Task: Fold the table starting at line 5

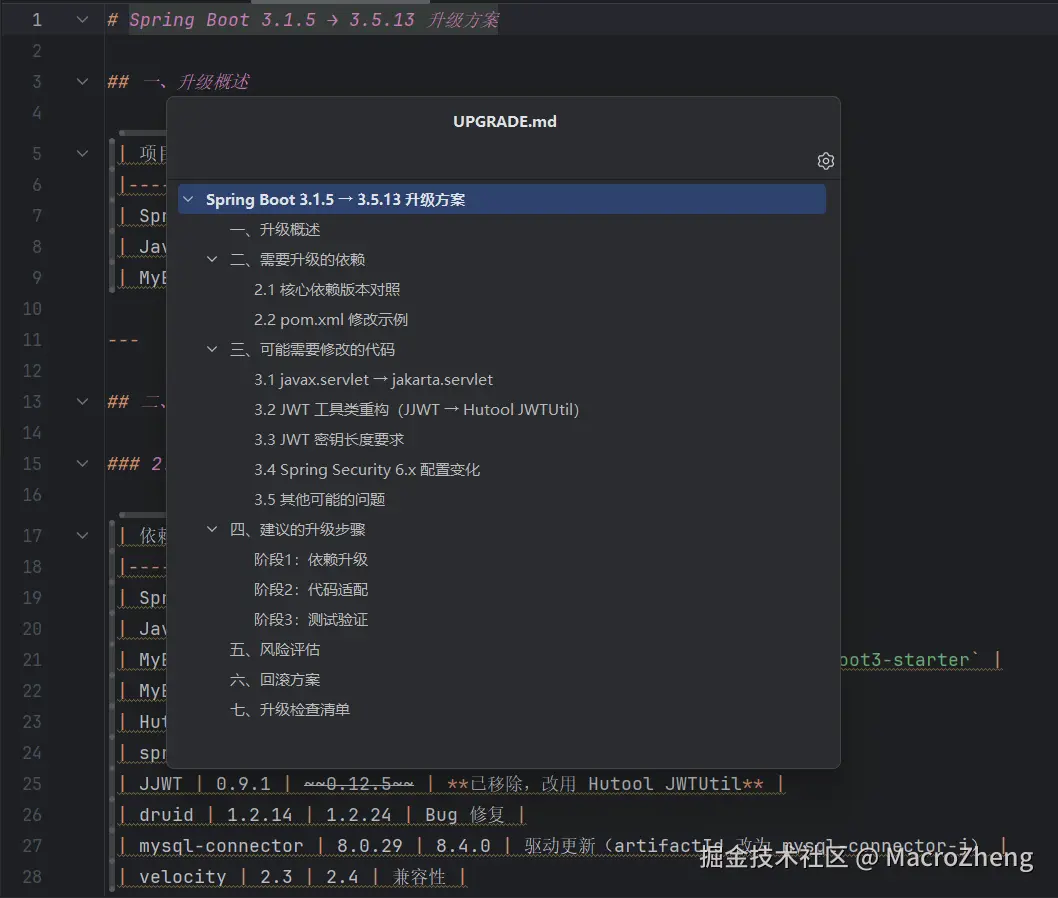Action: point(82,153)
